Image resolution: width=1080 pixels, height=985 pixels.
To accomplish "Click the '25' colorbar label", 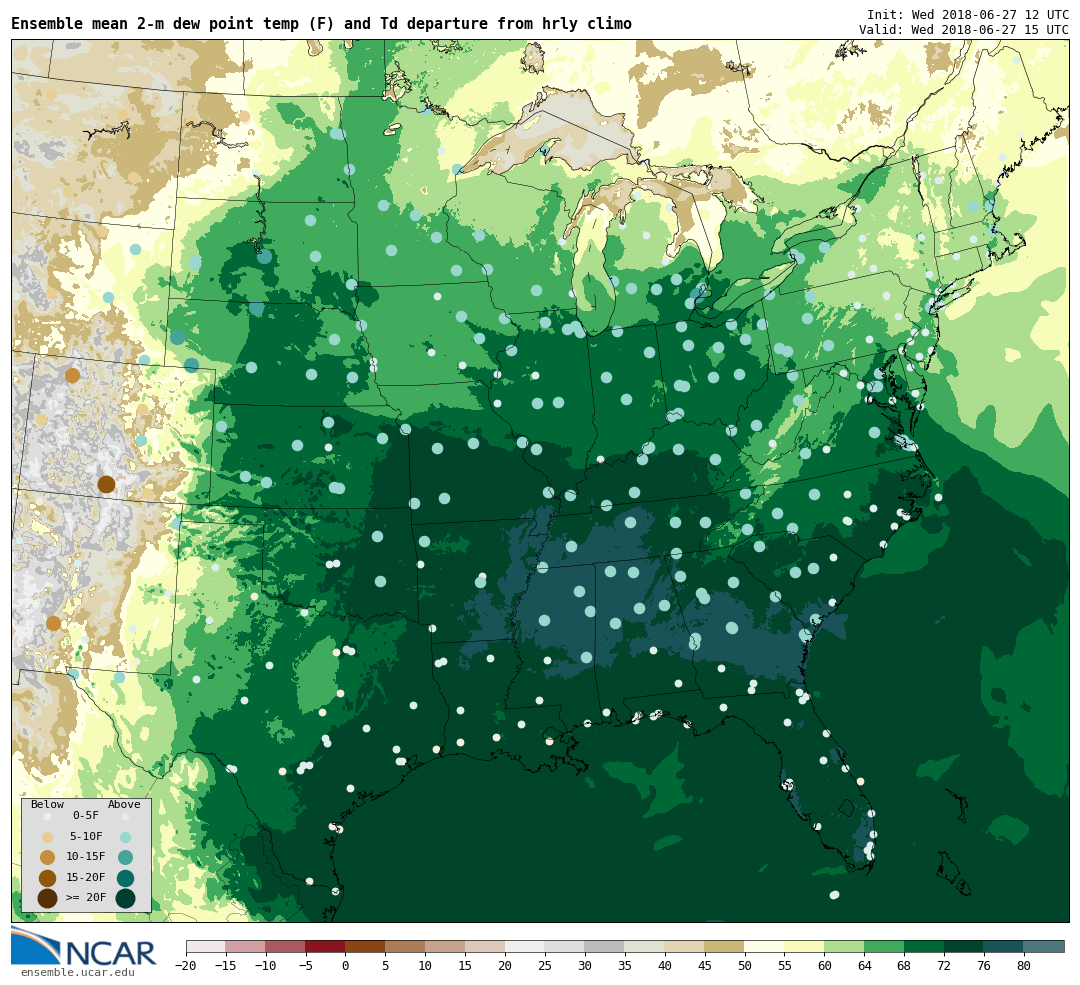I will 545,966.
